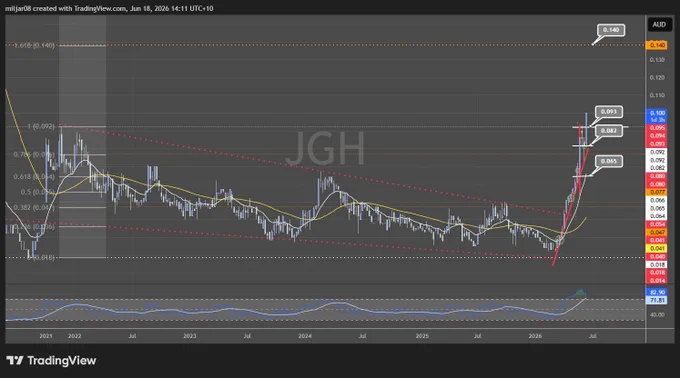Click the orange 0.077 price scale label
Viewport: 680px width, 378px height.
[x=657, y=192]
